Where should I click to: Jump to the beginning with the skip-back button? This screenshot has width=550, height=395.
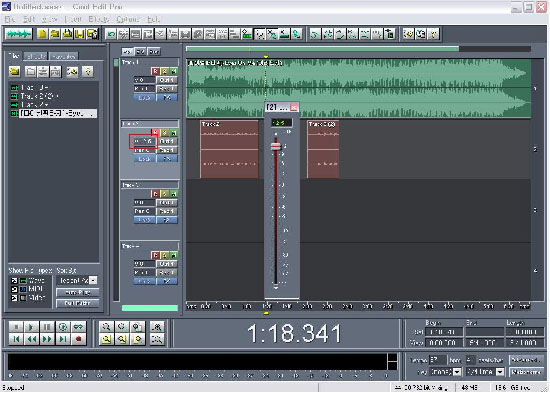pyautogui.click(x=15, y=339)
